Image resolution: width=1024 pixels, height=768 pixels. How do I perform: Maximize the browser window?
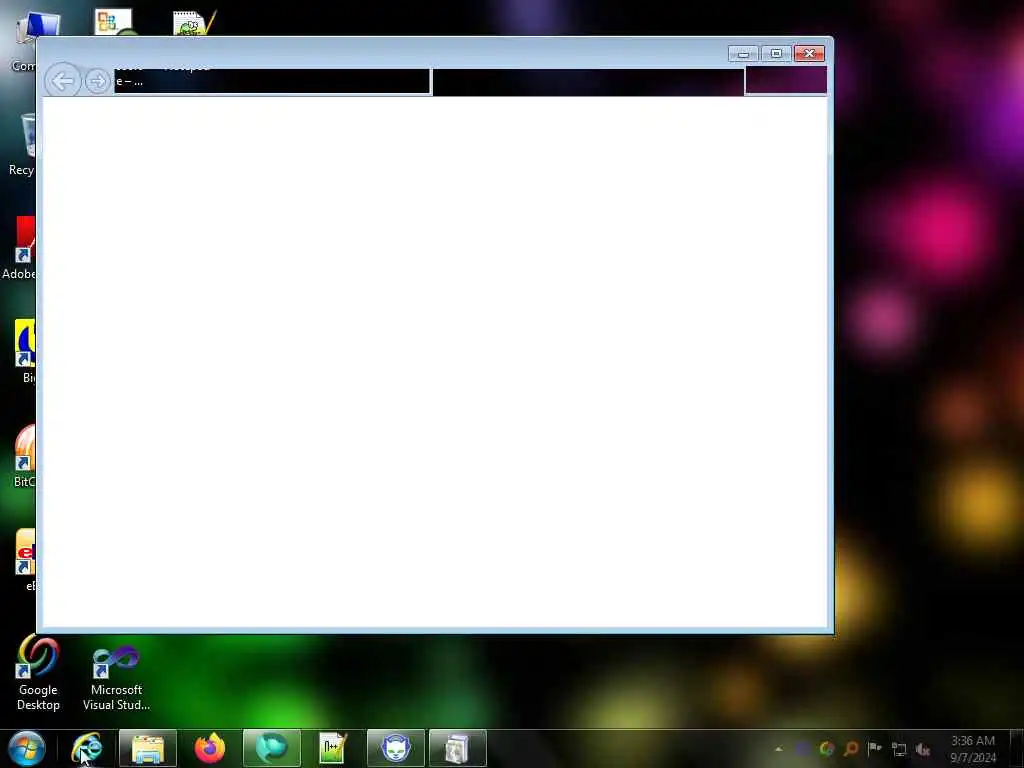[776, 54]
